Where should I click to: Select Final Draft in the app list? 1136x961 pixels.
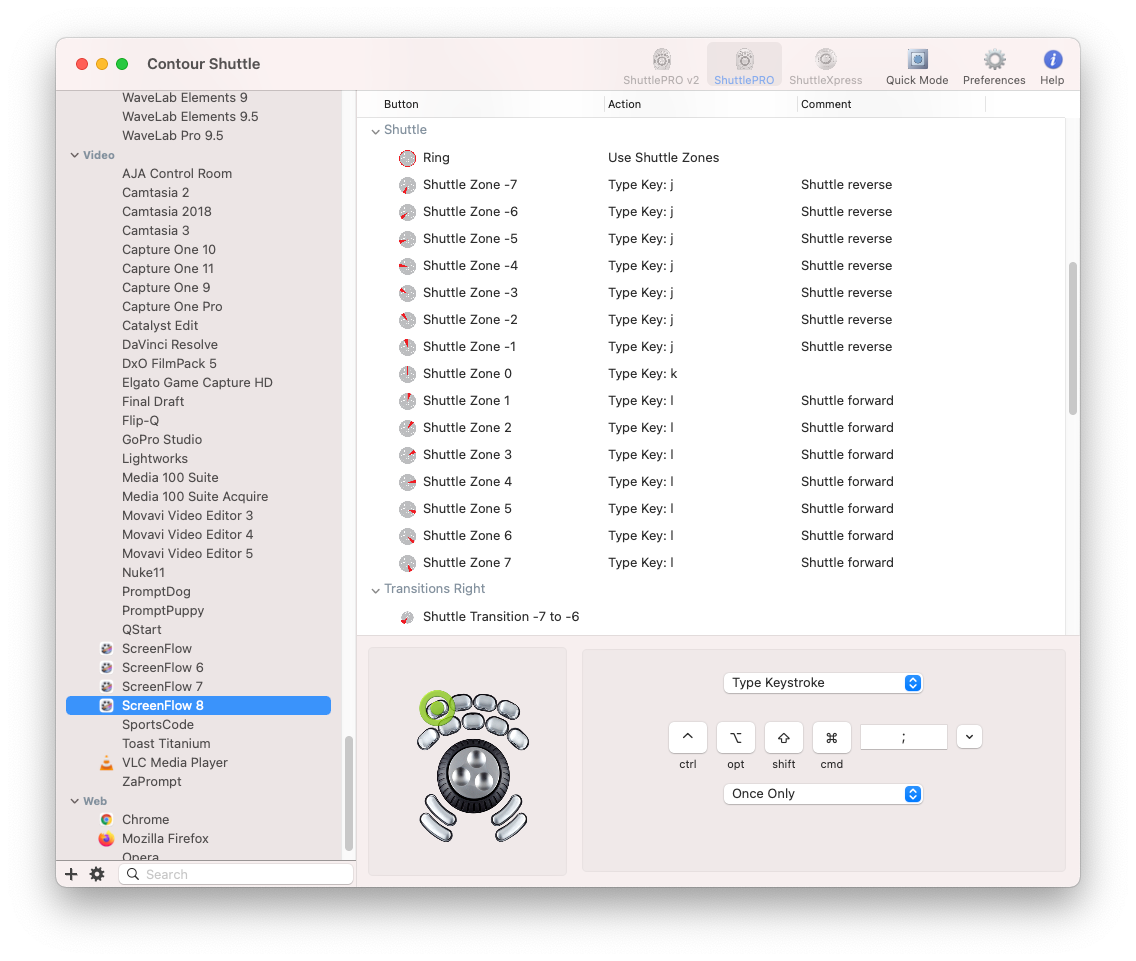153,402
